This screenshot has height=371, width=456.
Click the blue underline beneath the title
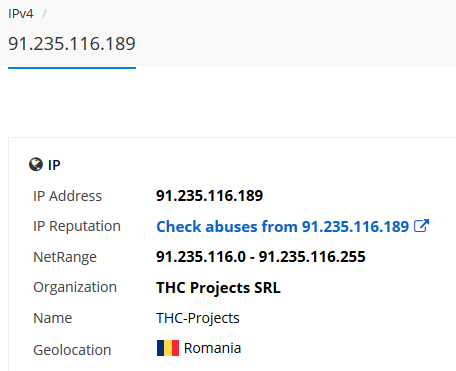point(72,68)
